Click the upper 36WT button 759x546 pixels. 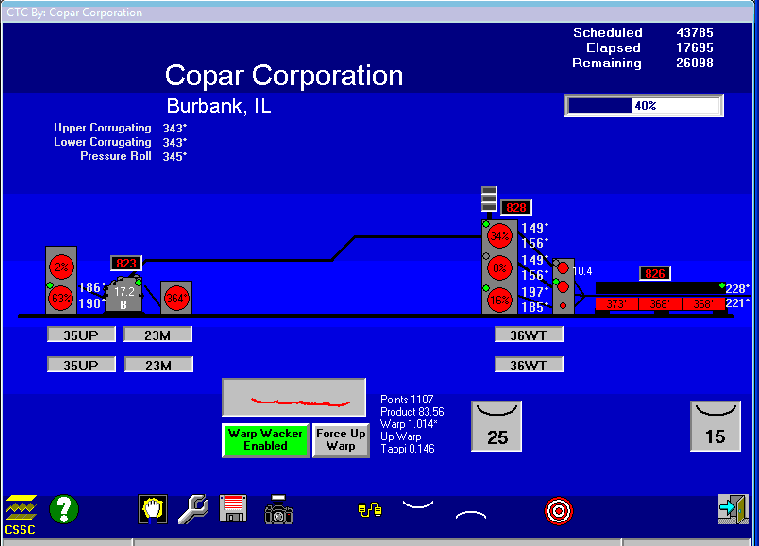(529, 335)
